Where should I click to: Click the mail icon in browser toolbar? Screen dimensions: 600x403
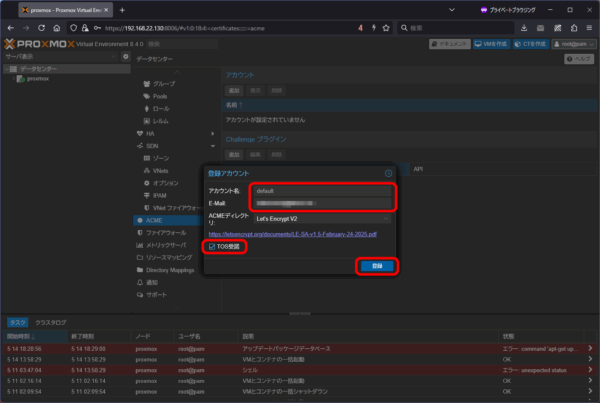click(x=540, y=28)
